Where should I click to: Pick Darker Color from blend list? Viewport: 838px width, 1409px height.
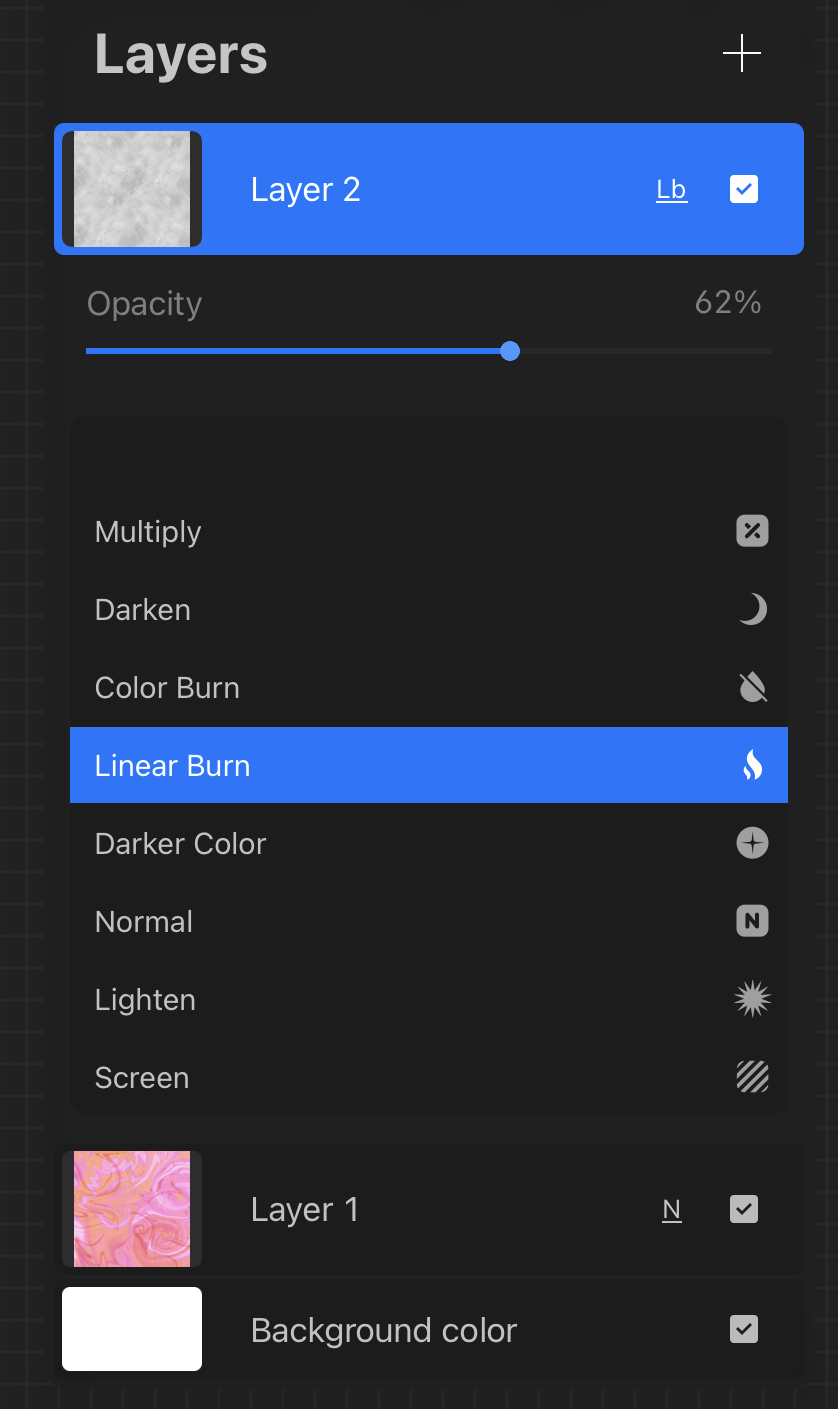pyautogui.click(x=180, y=844)
